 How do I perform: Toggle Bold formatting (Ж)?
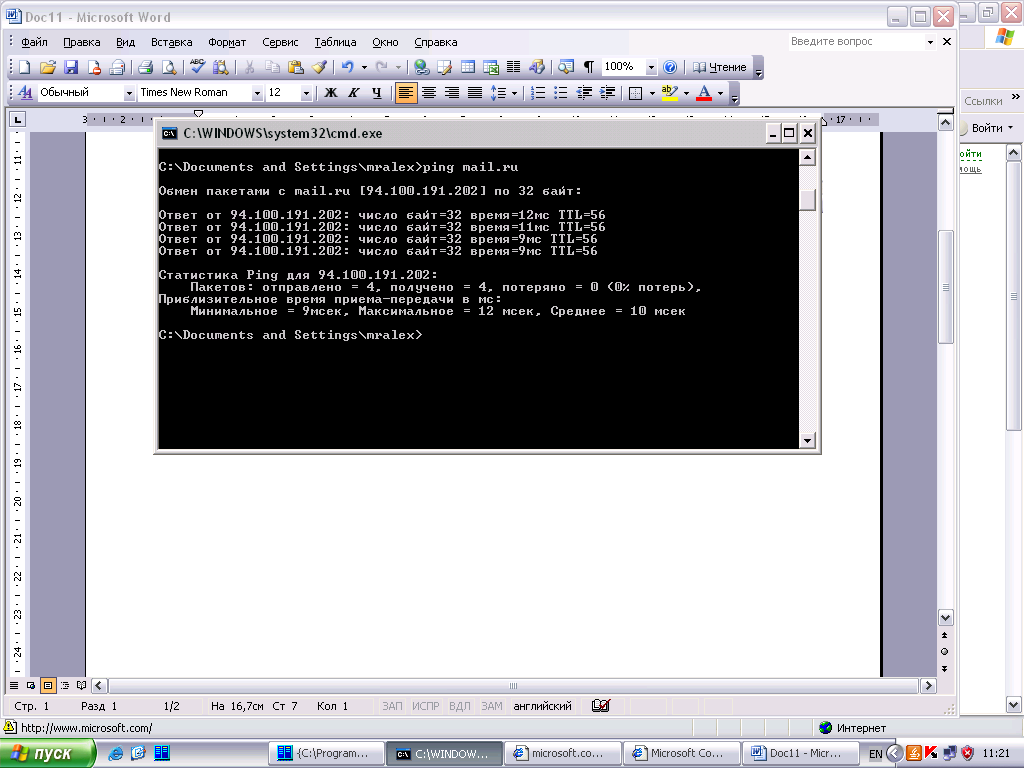tap(331, 93)
